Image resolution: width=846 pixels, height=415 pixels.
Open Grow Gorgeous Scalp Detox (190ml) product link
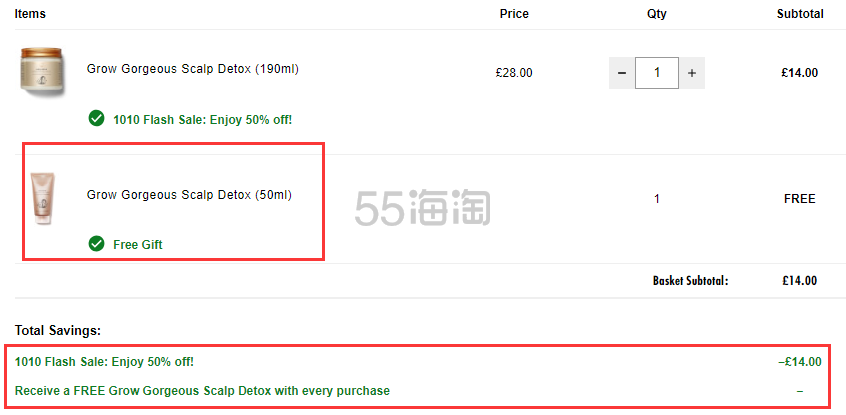tap(193, 69)
